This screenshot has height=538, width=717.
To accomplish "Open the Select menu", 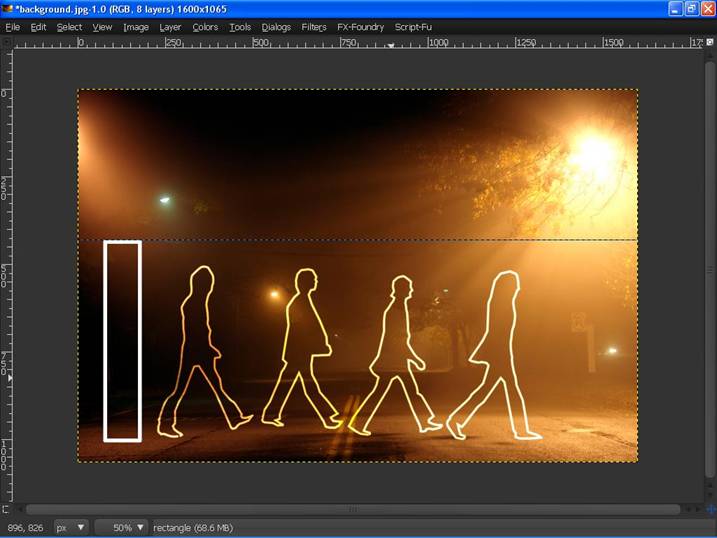I will point(69,27).
